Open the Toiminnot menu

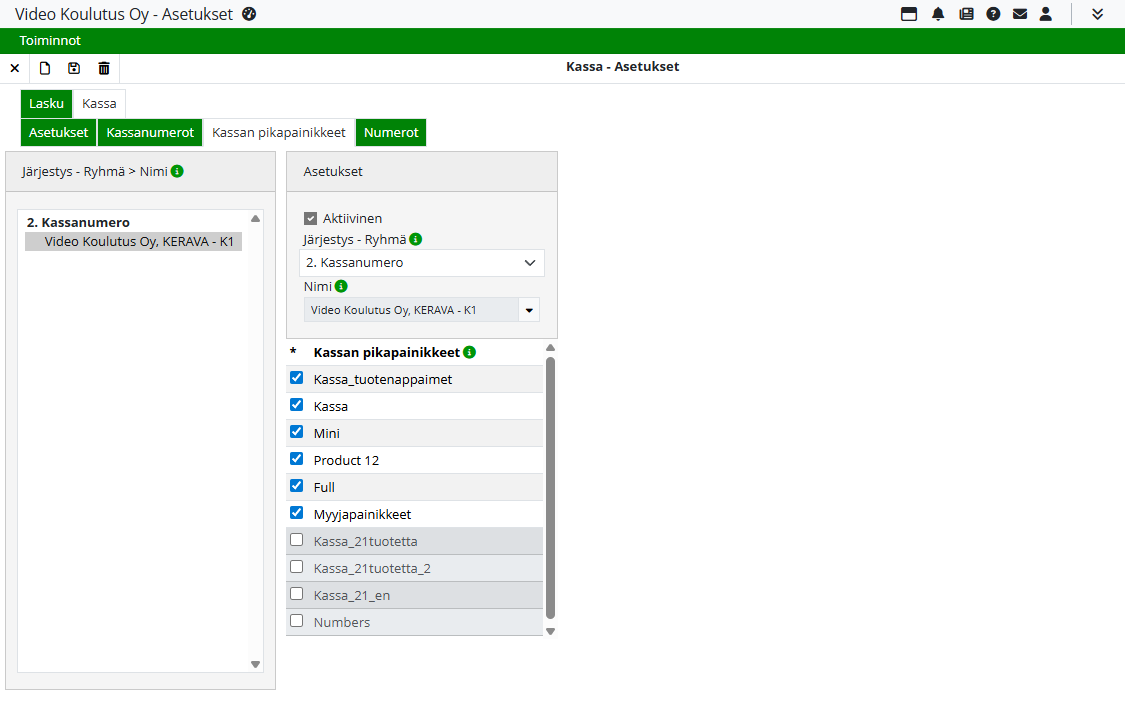coord(50,41)
